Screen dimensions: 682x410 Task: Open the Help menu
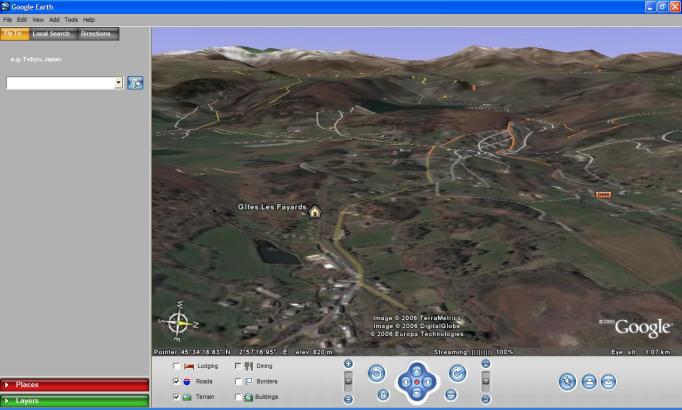point(89,20)
